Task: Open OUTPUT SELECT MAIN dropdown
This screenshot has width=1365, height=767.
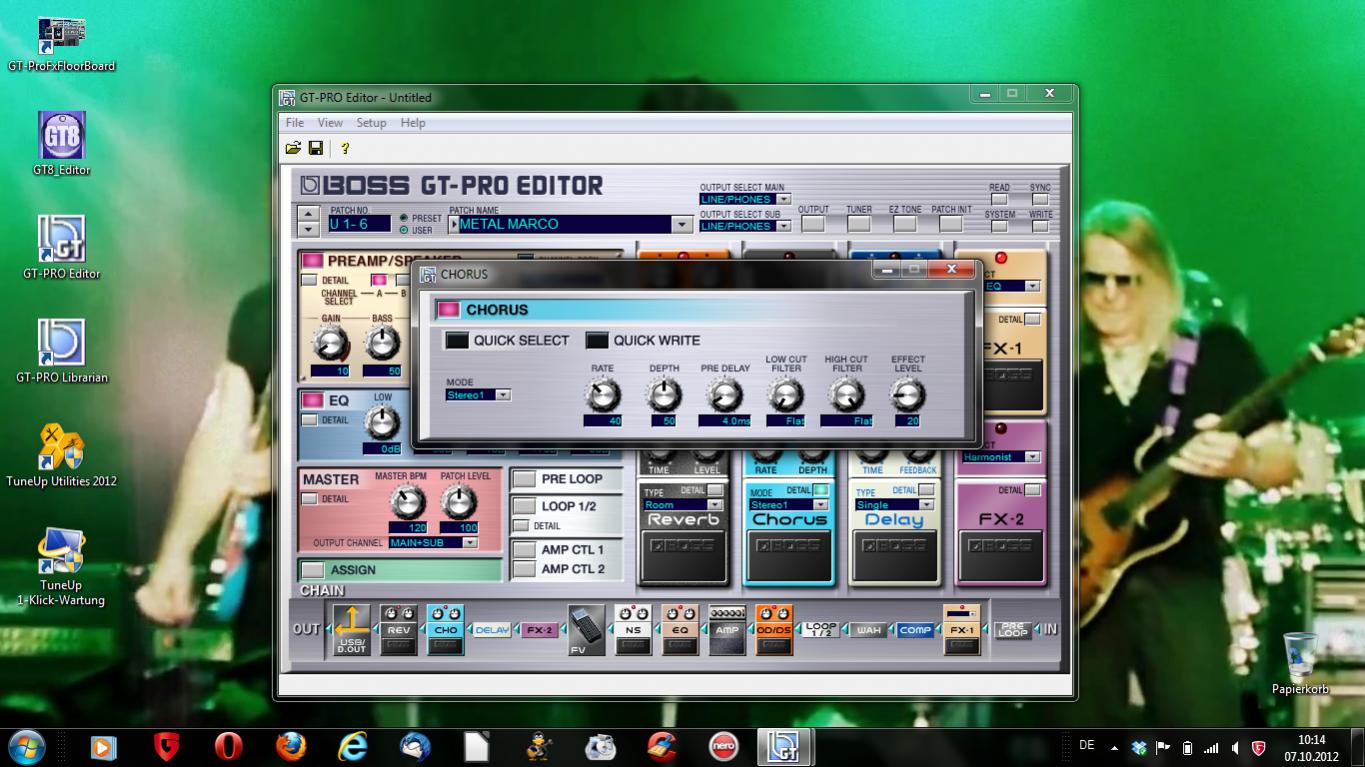Action: [x=783, y=199]
